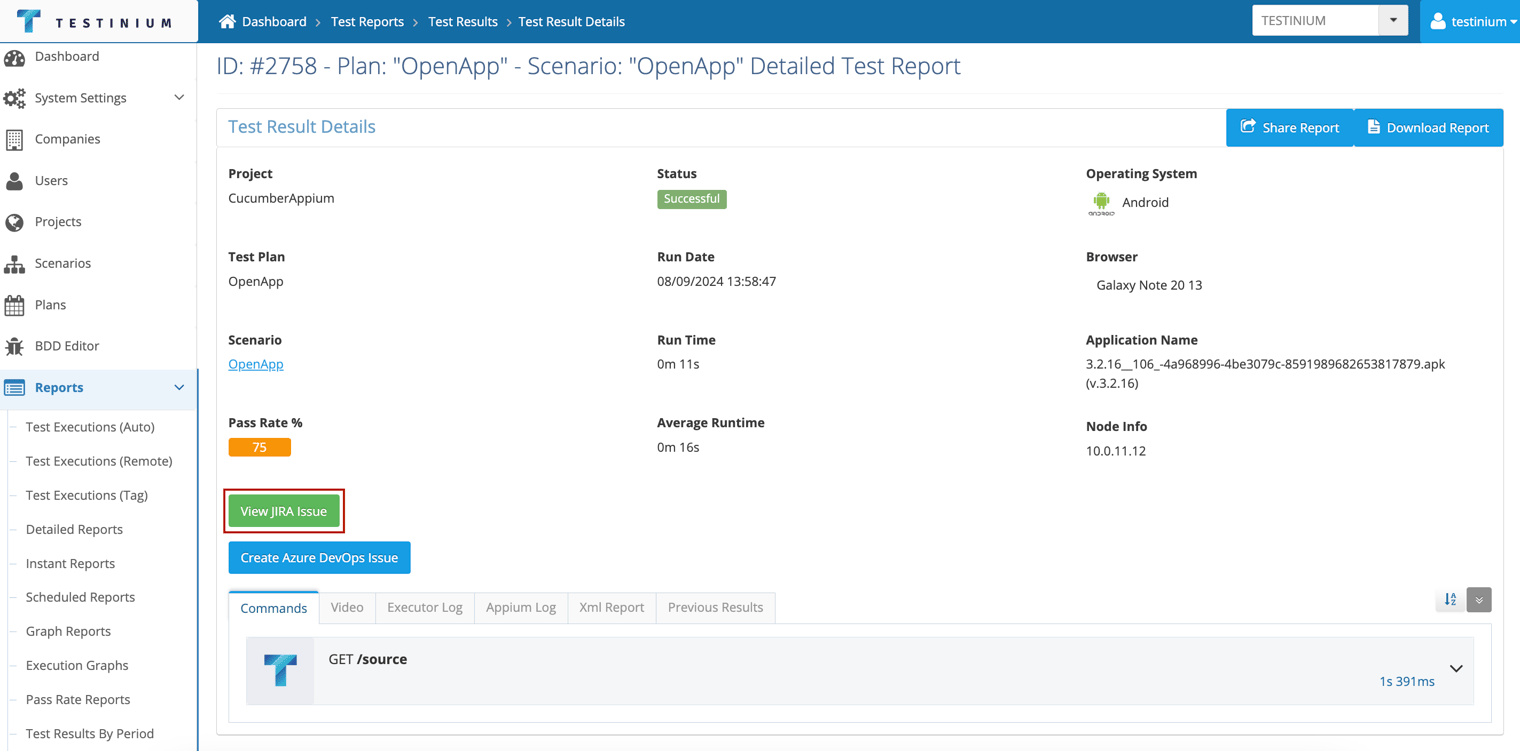
Task: Open Plans calendar icon
Action: [14, 305]
